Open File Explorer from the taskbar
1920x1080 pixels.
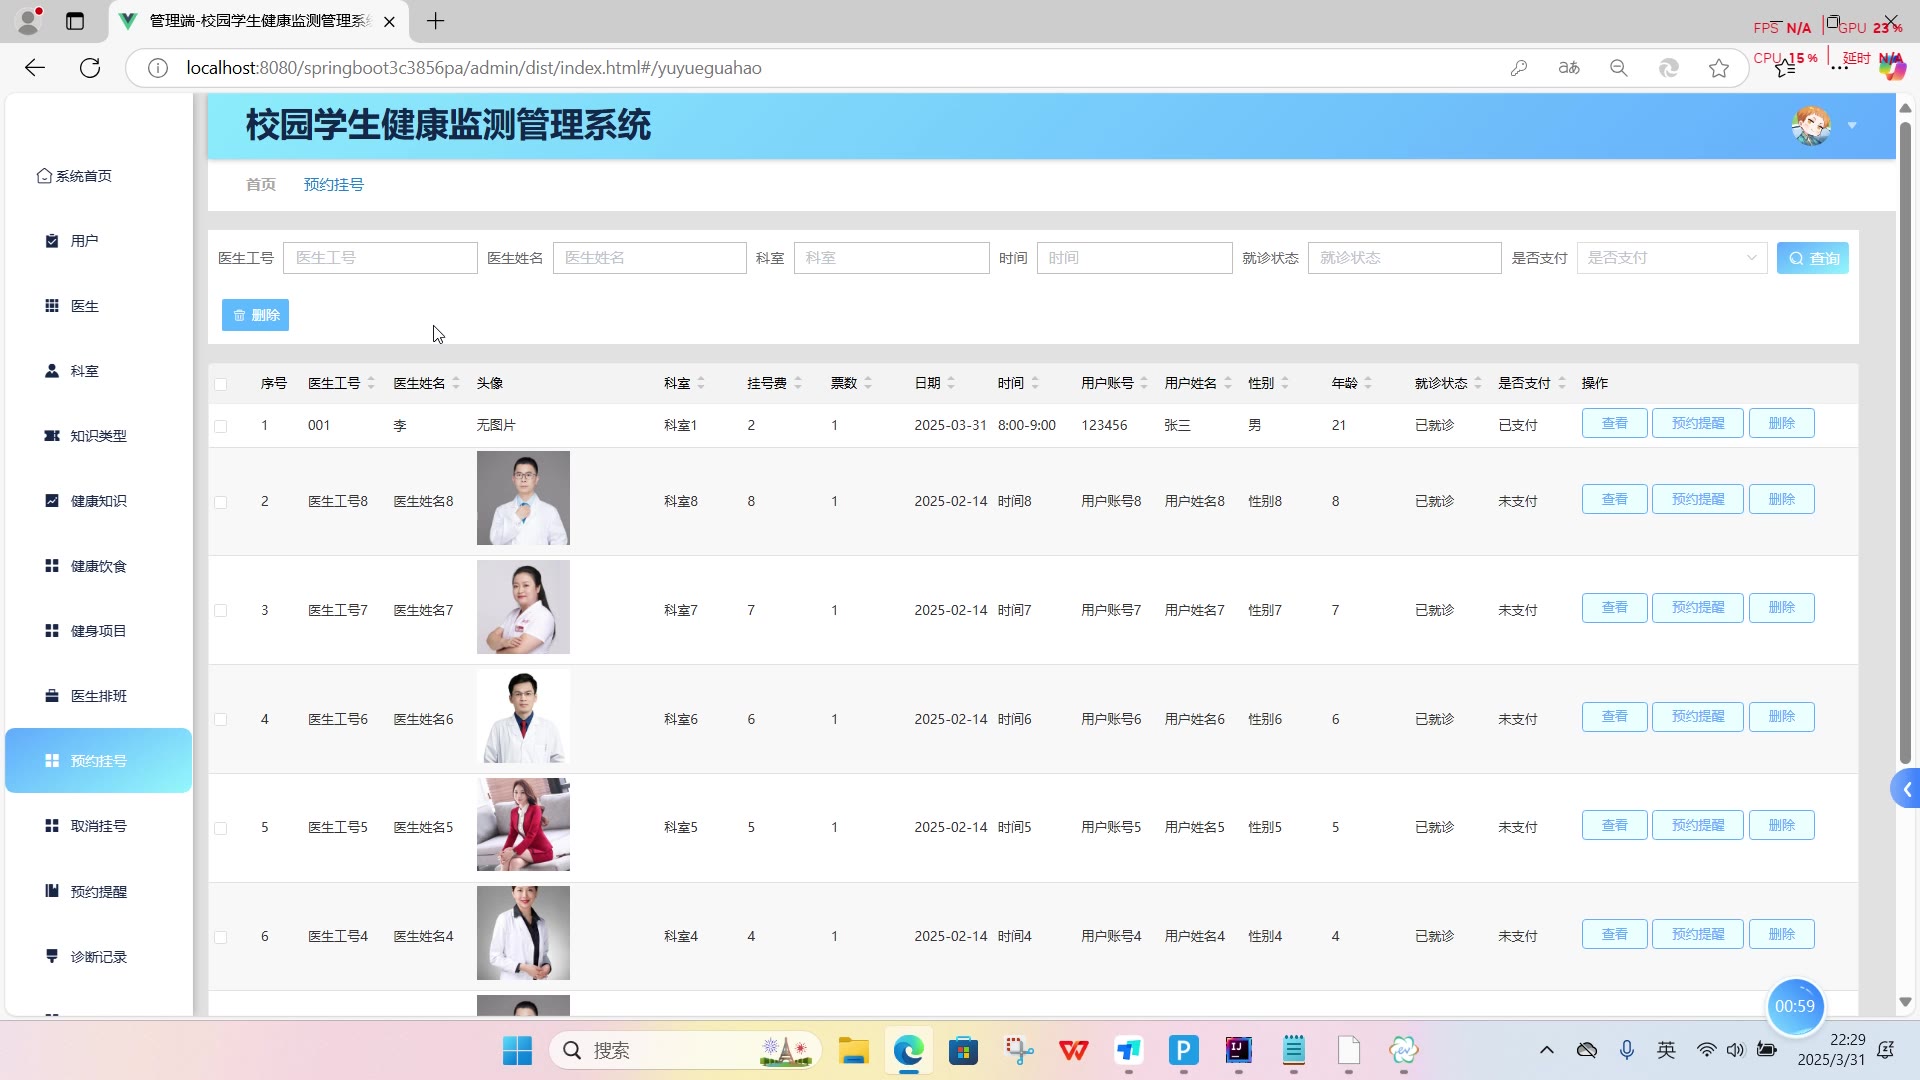pyautogui.click(x=853, y=1050)
